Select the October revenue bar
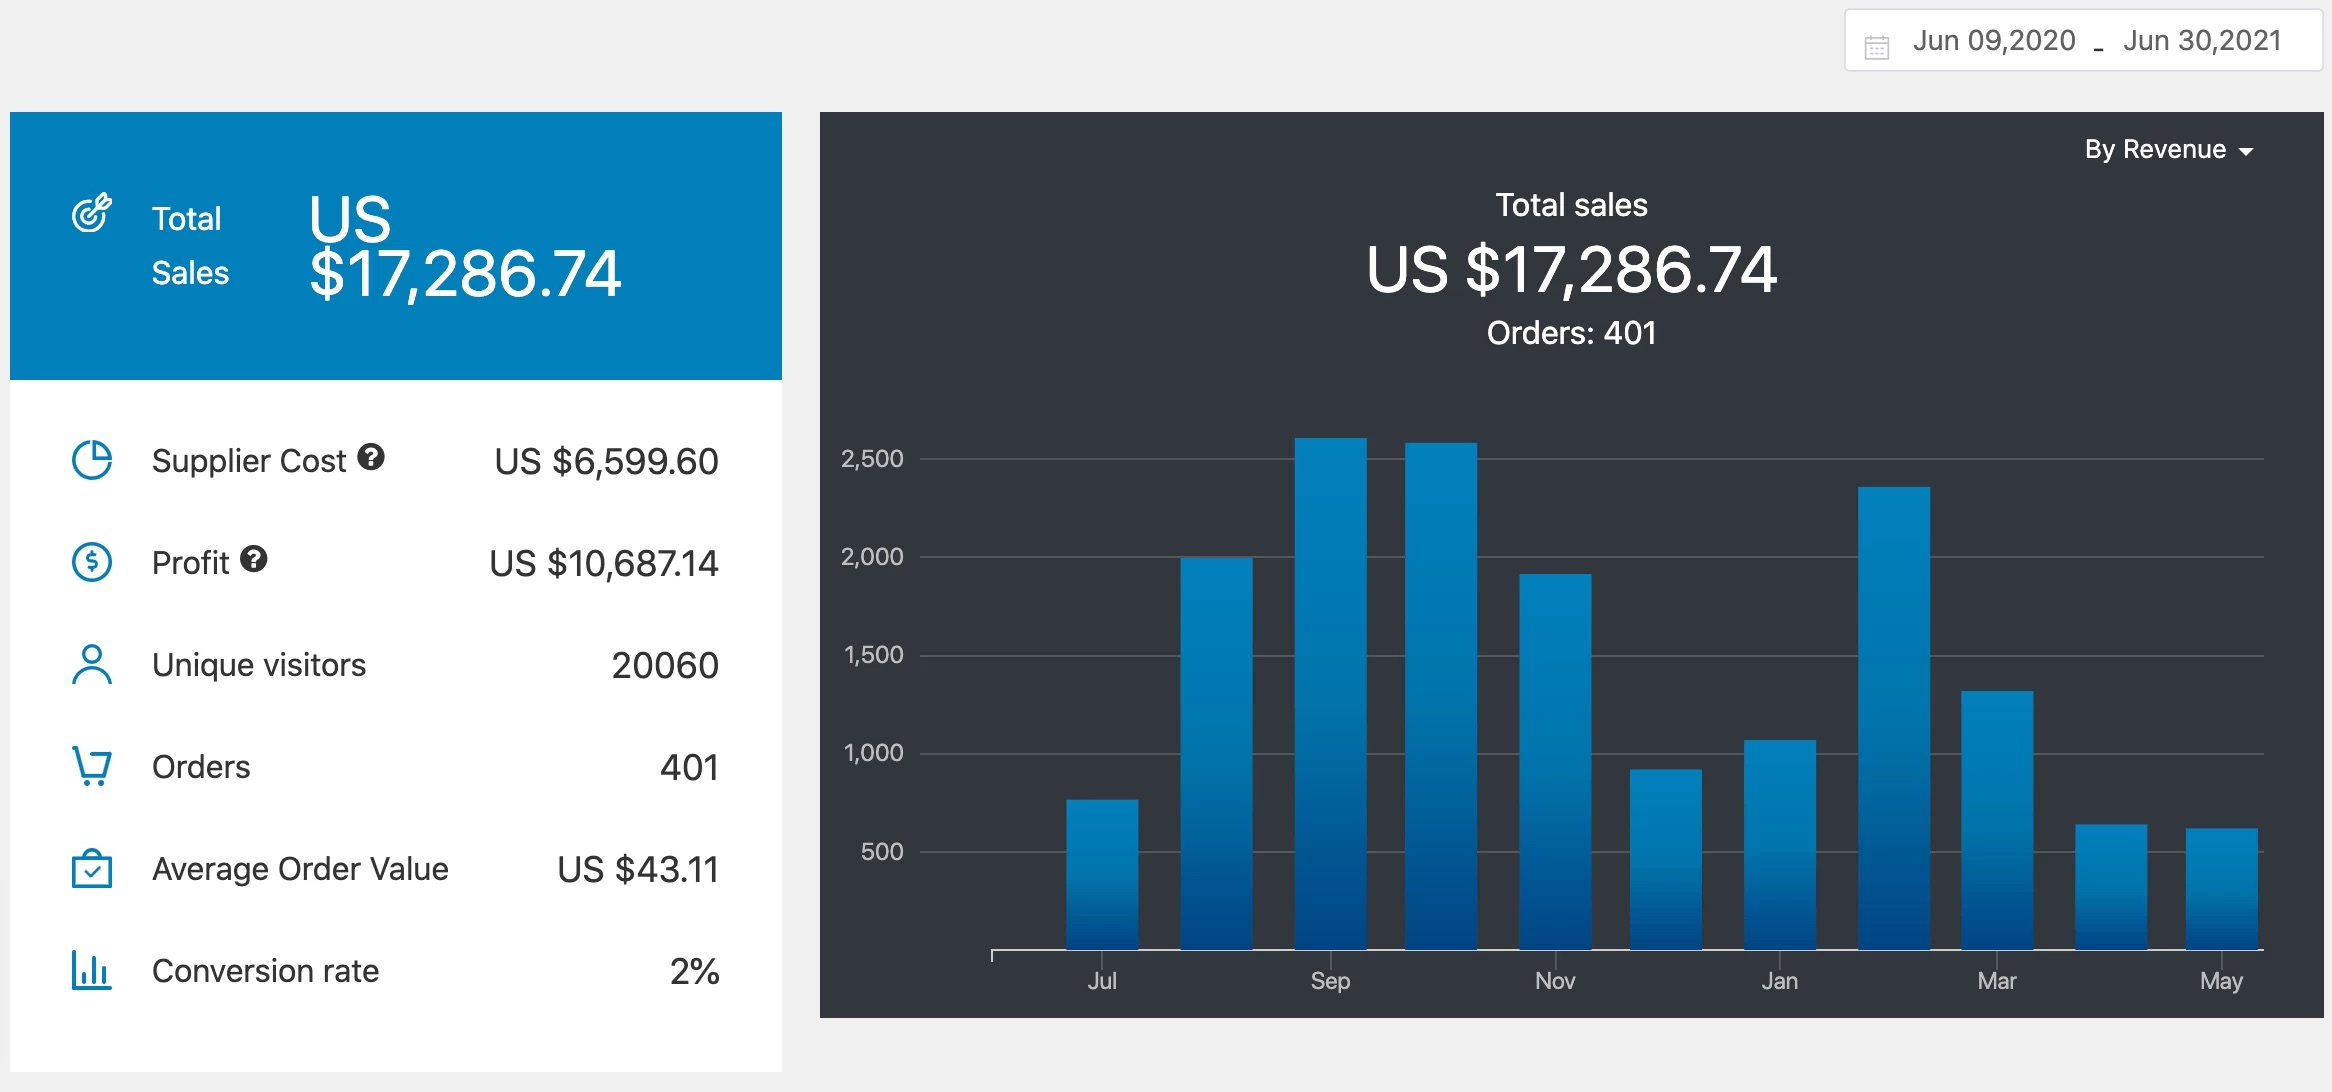Screen dimensions: 2332x1092 tap(1441, 696)
